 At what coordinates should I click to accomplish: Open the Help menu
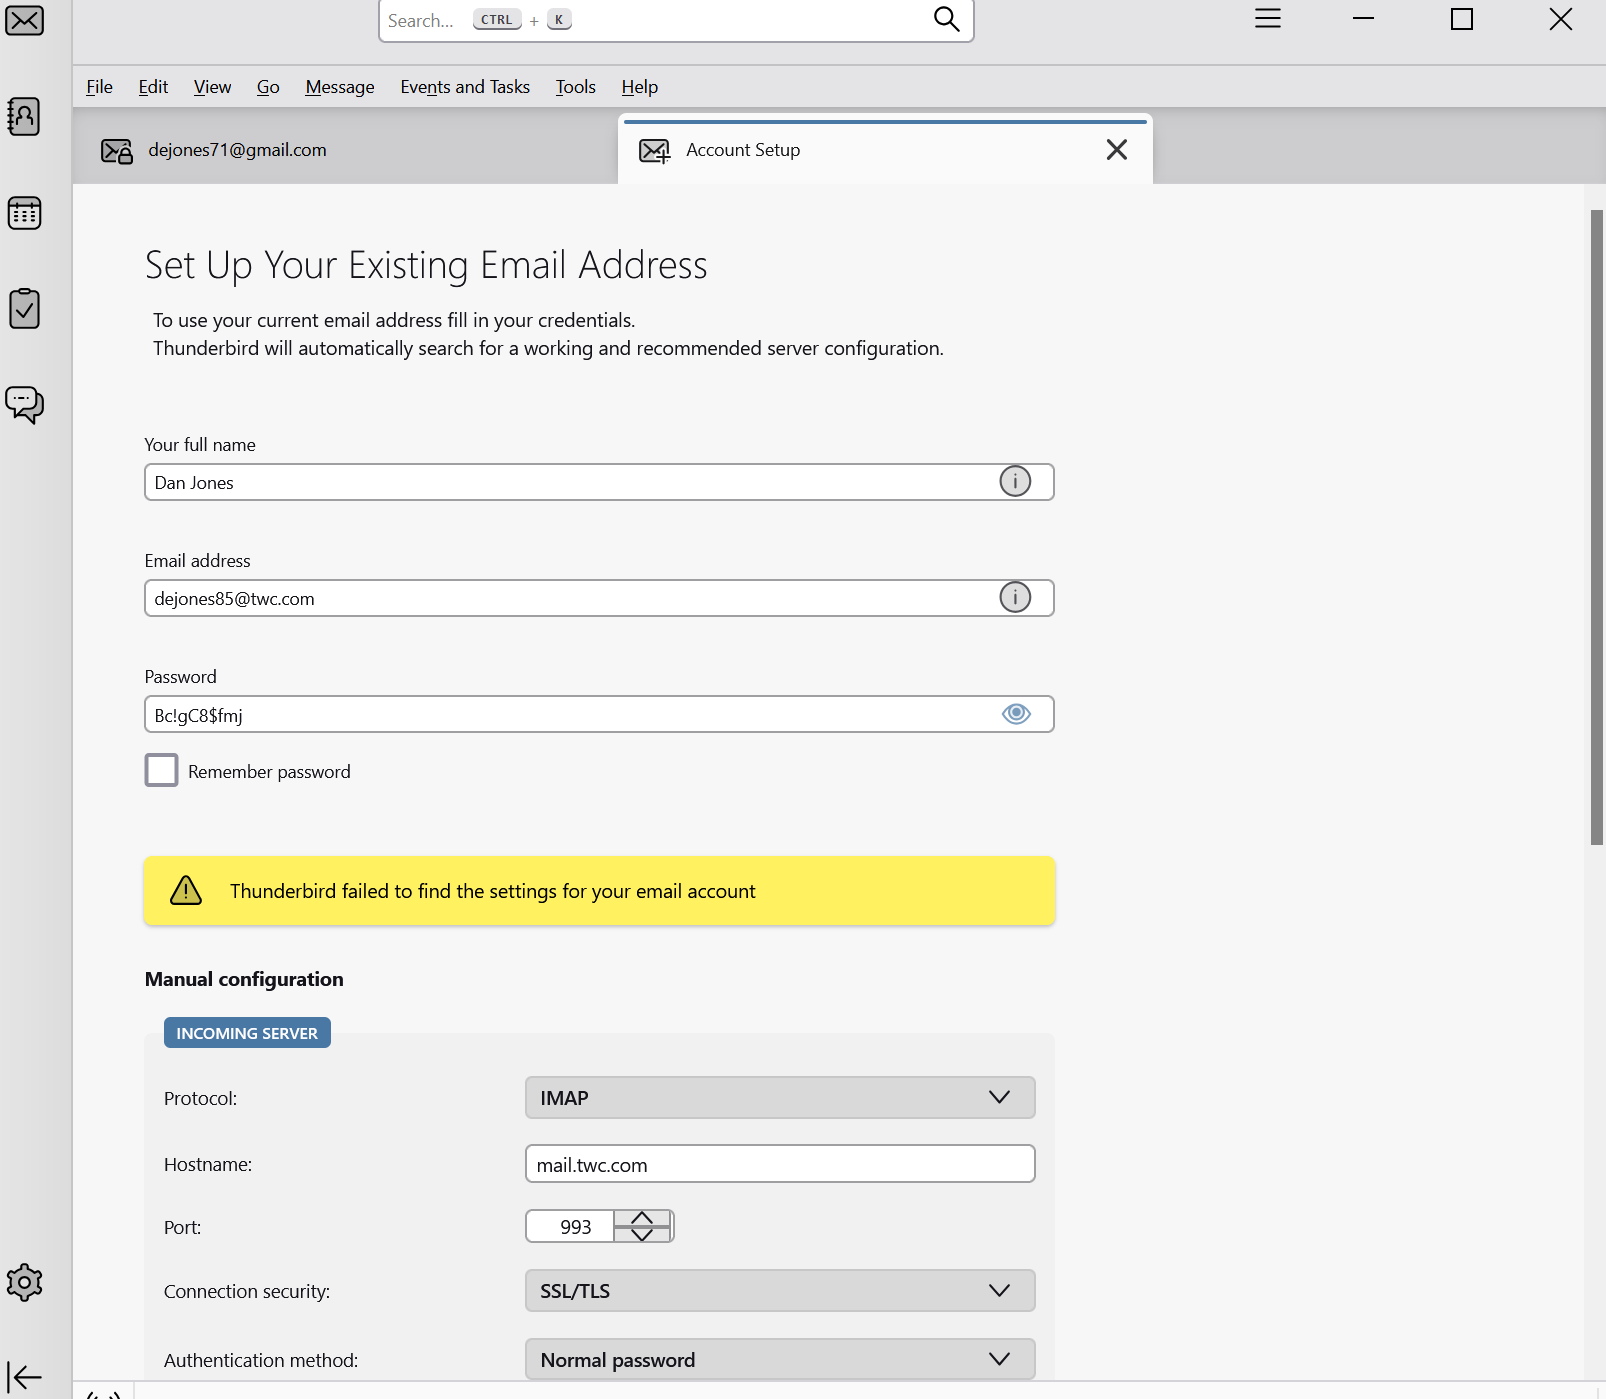pos(640,87)
